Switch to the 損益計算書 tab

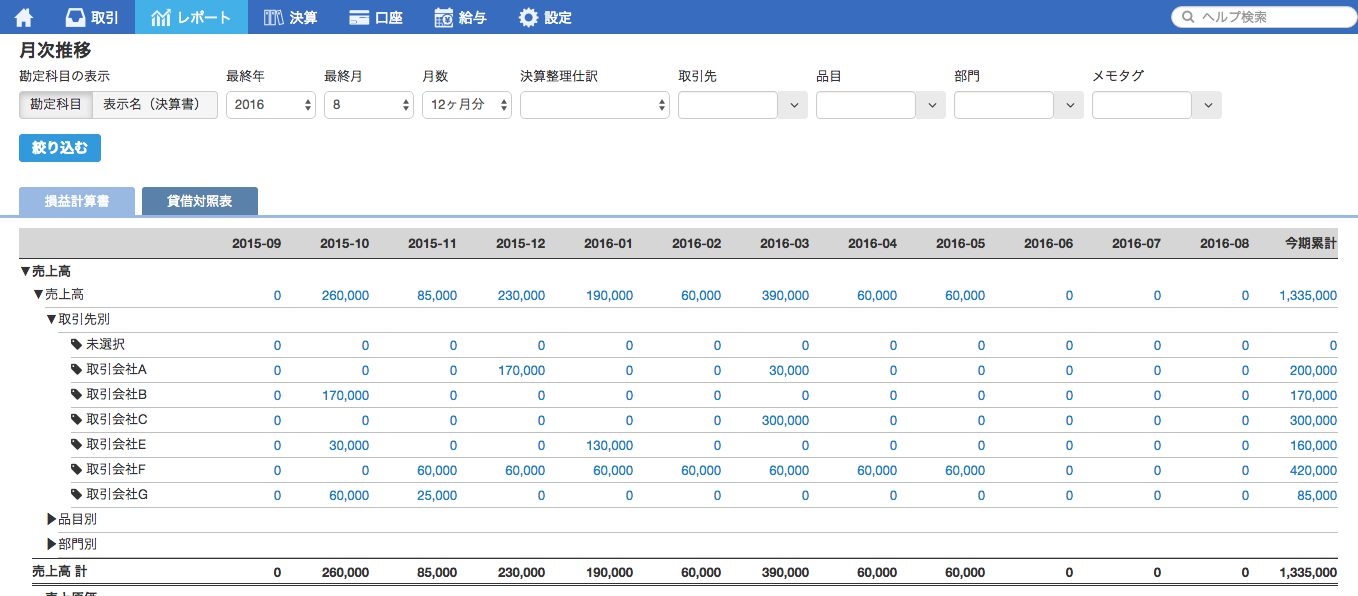pyautogui.click(x=77, y=201)
